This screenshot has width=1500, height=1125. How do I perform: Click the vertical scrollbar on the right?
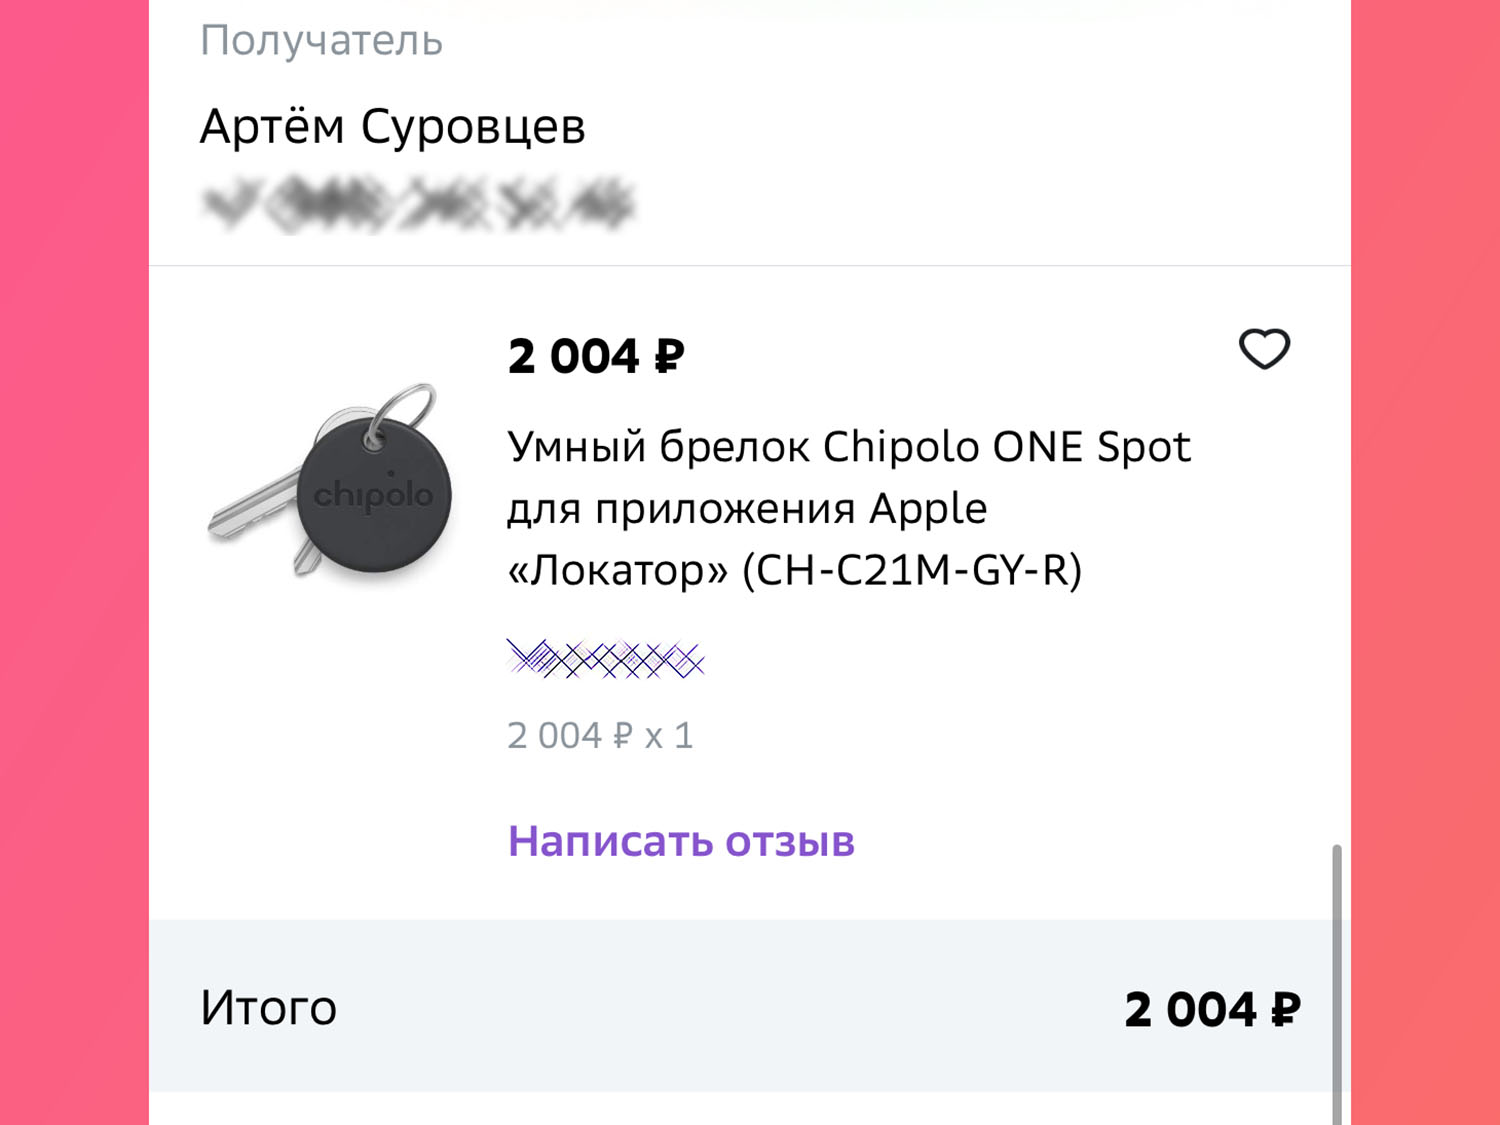1336,980
